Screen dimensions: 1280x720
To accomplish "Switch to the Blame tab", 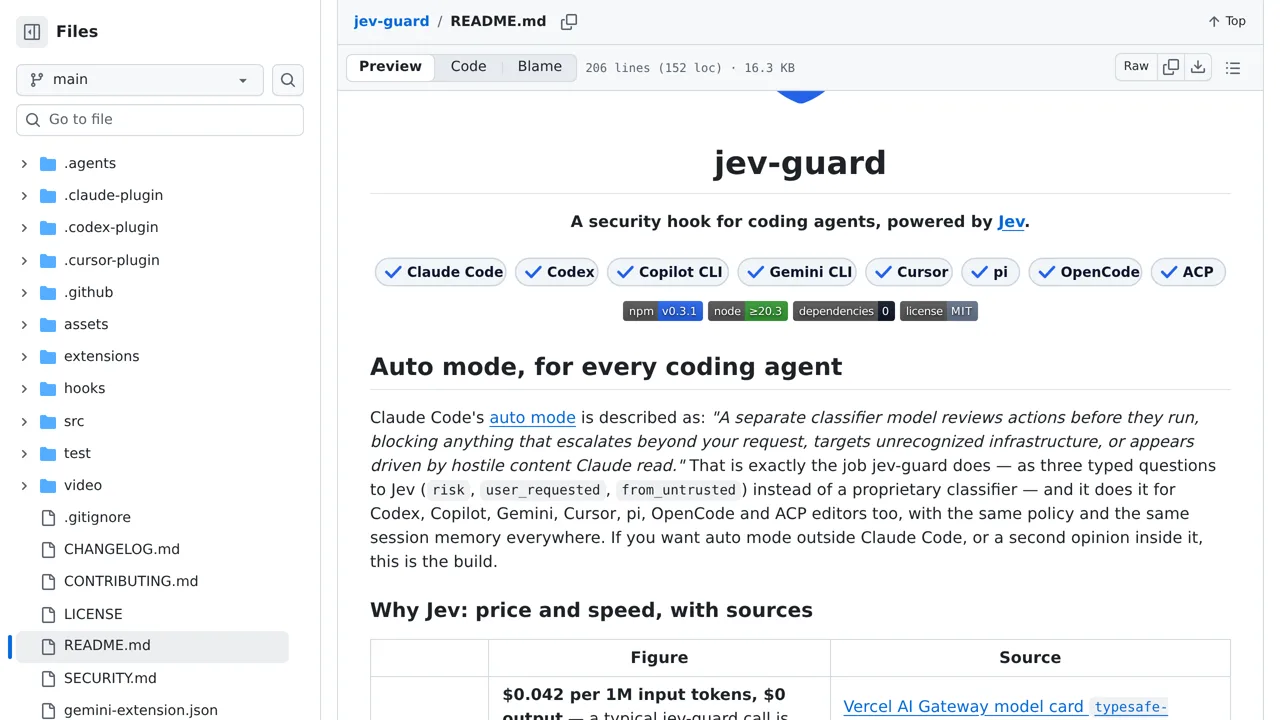I will pyautogui.click(x=540, y=67).
